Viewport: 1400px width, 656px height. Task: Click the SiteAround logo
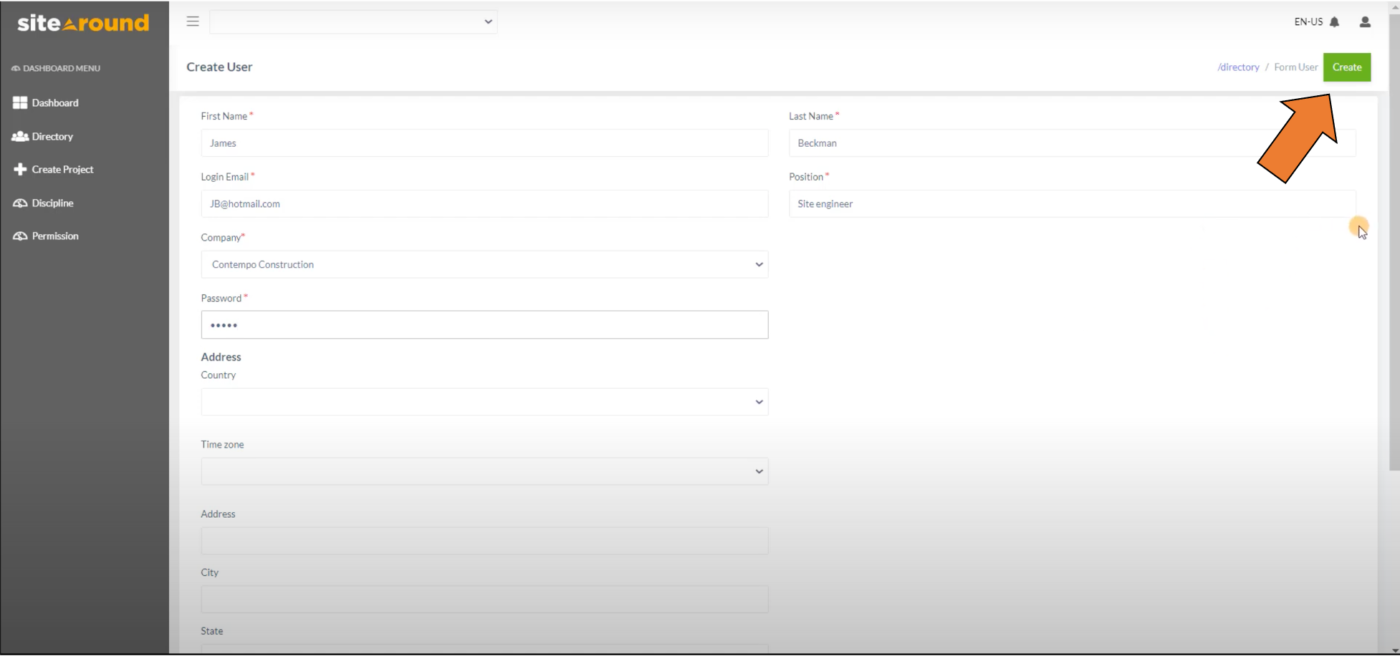(83, 21)
